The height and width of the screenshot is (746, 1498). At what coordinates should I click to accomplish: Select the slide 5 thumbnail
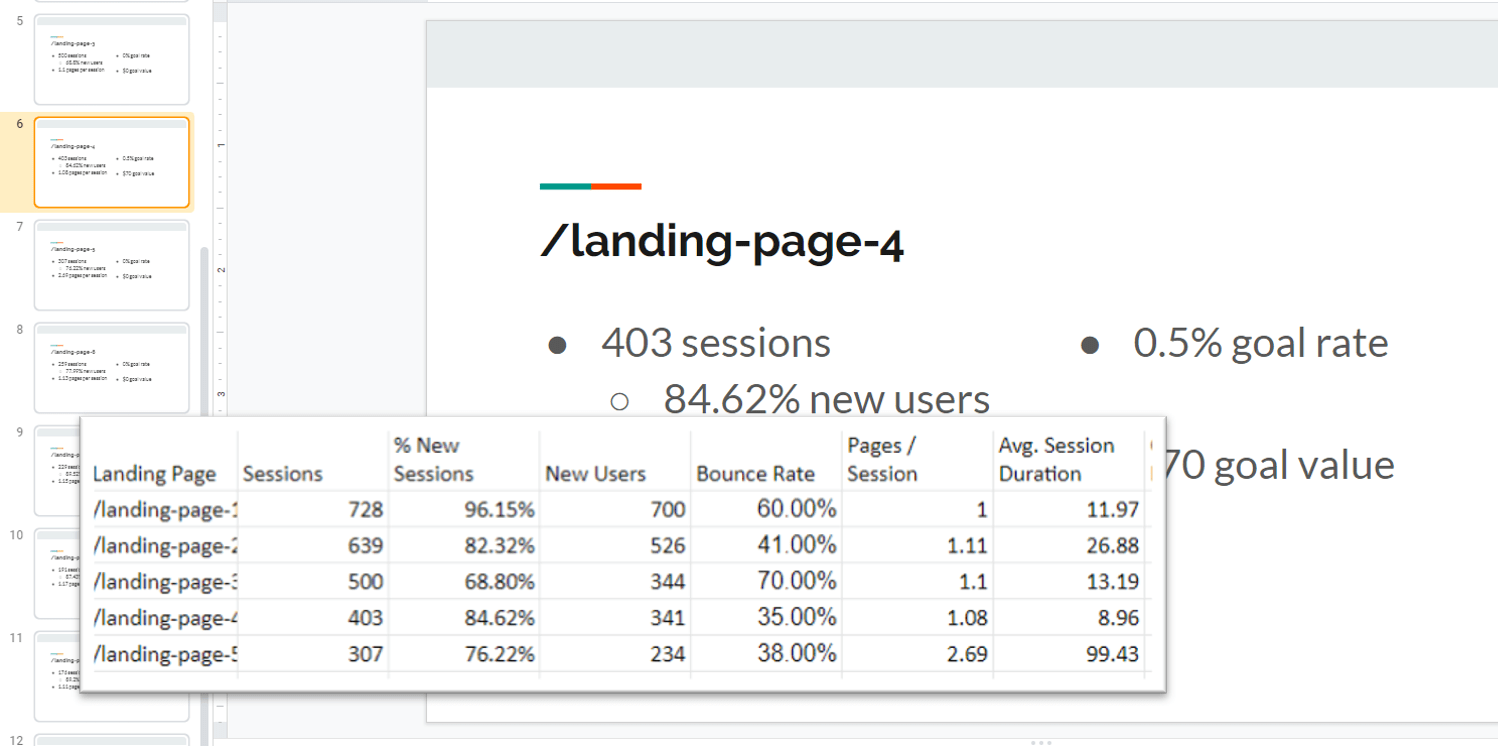pos(111,60)
